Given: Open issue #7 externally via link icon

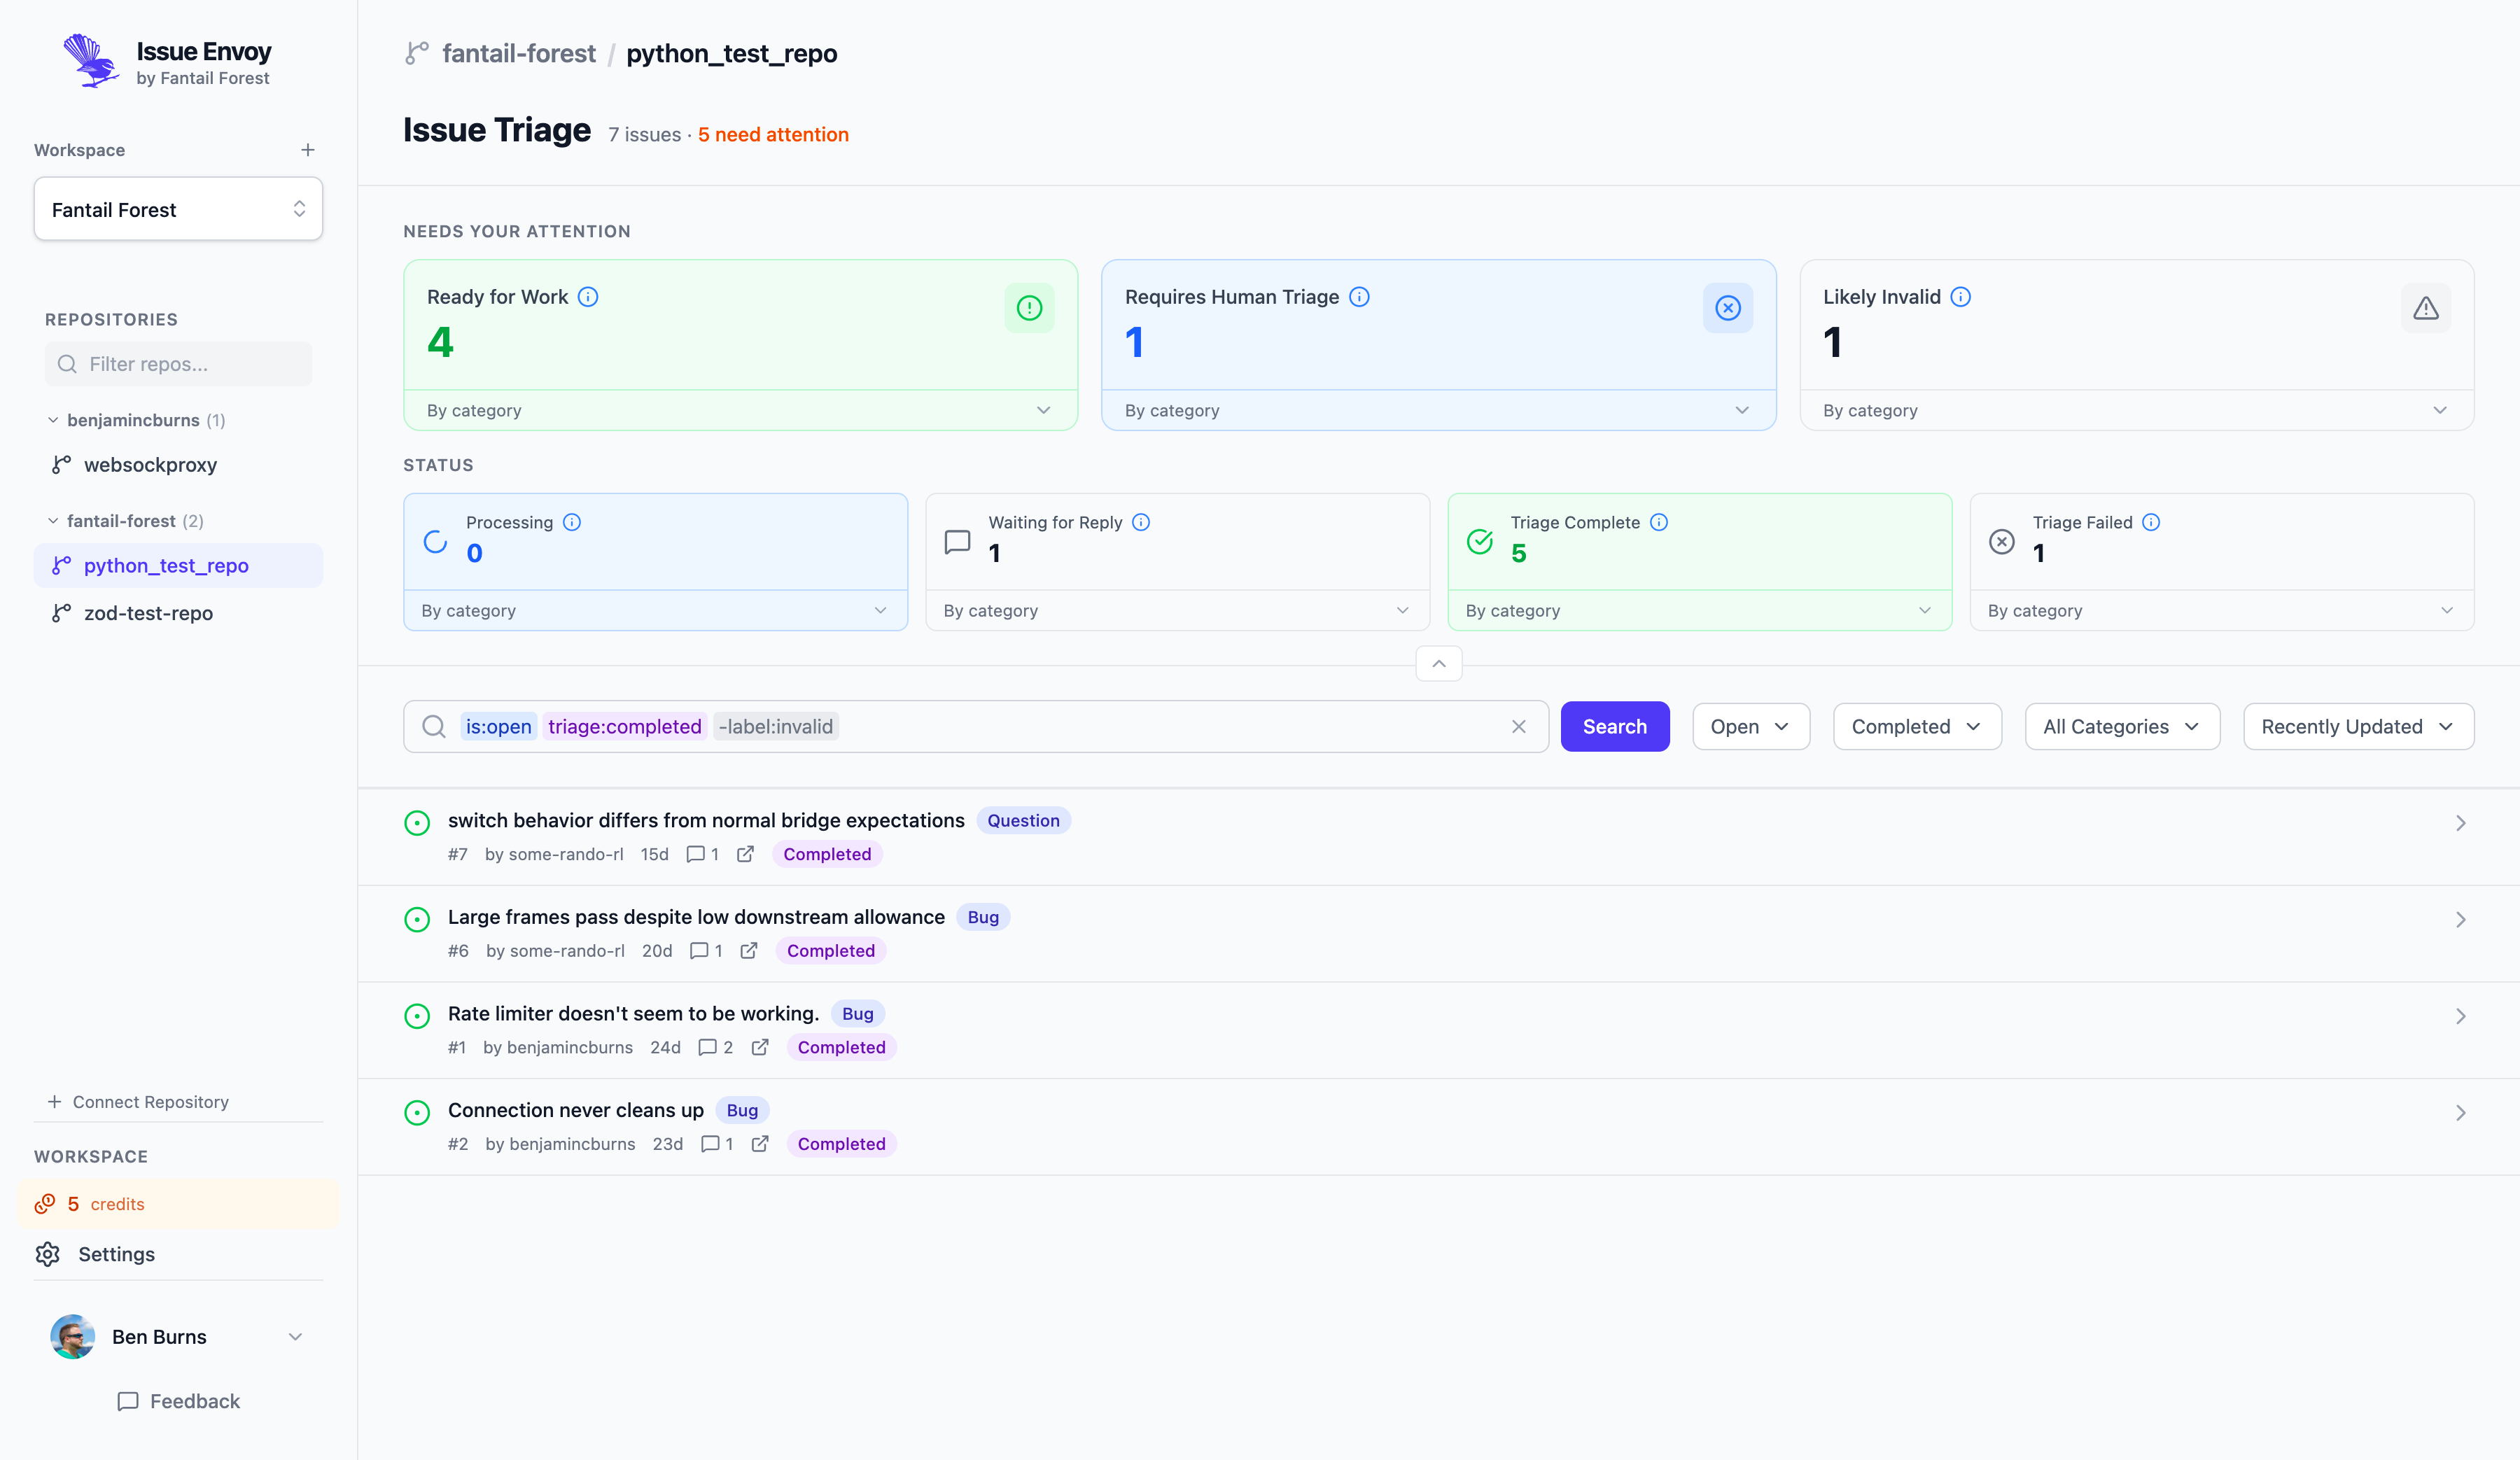Looking at the screenshot, I should [745, 854].
